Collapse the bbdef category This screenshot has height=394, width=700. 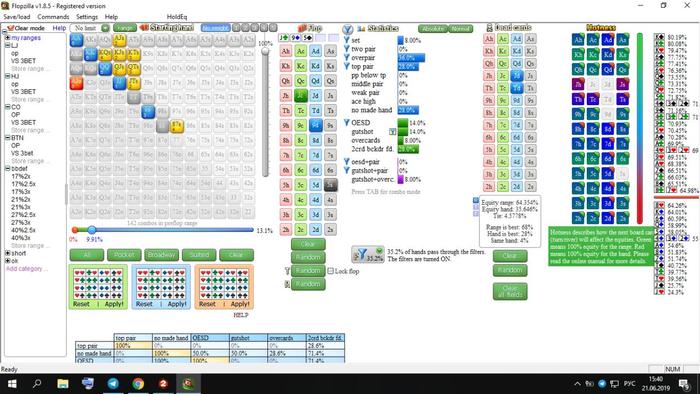(x=8, y=169)
